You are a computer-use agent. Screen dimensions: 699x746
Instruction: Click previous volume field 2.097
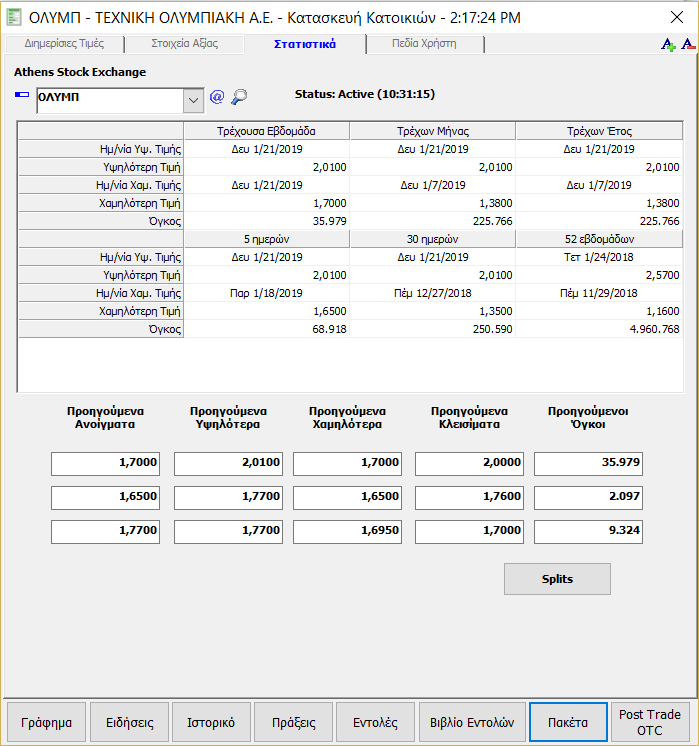589,498
